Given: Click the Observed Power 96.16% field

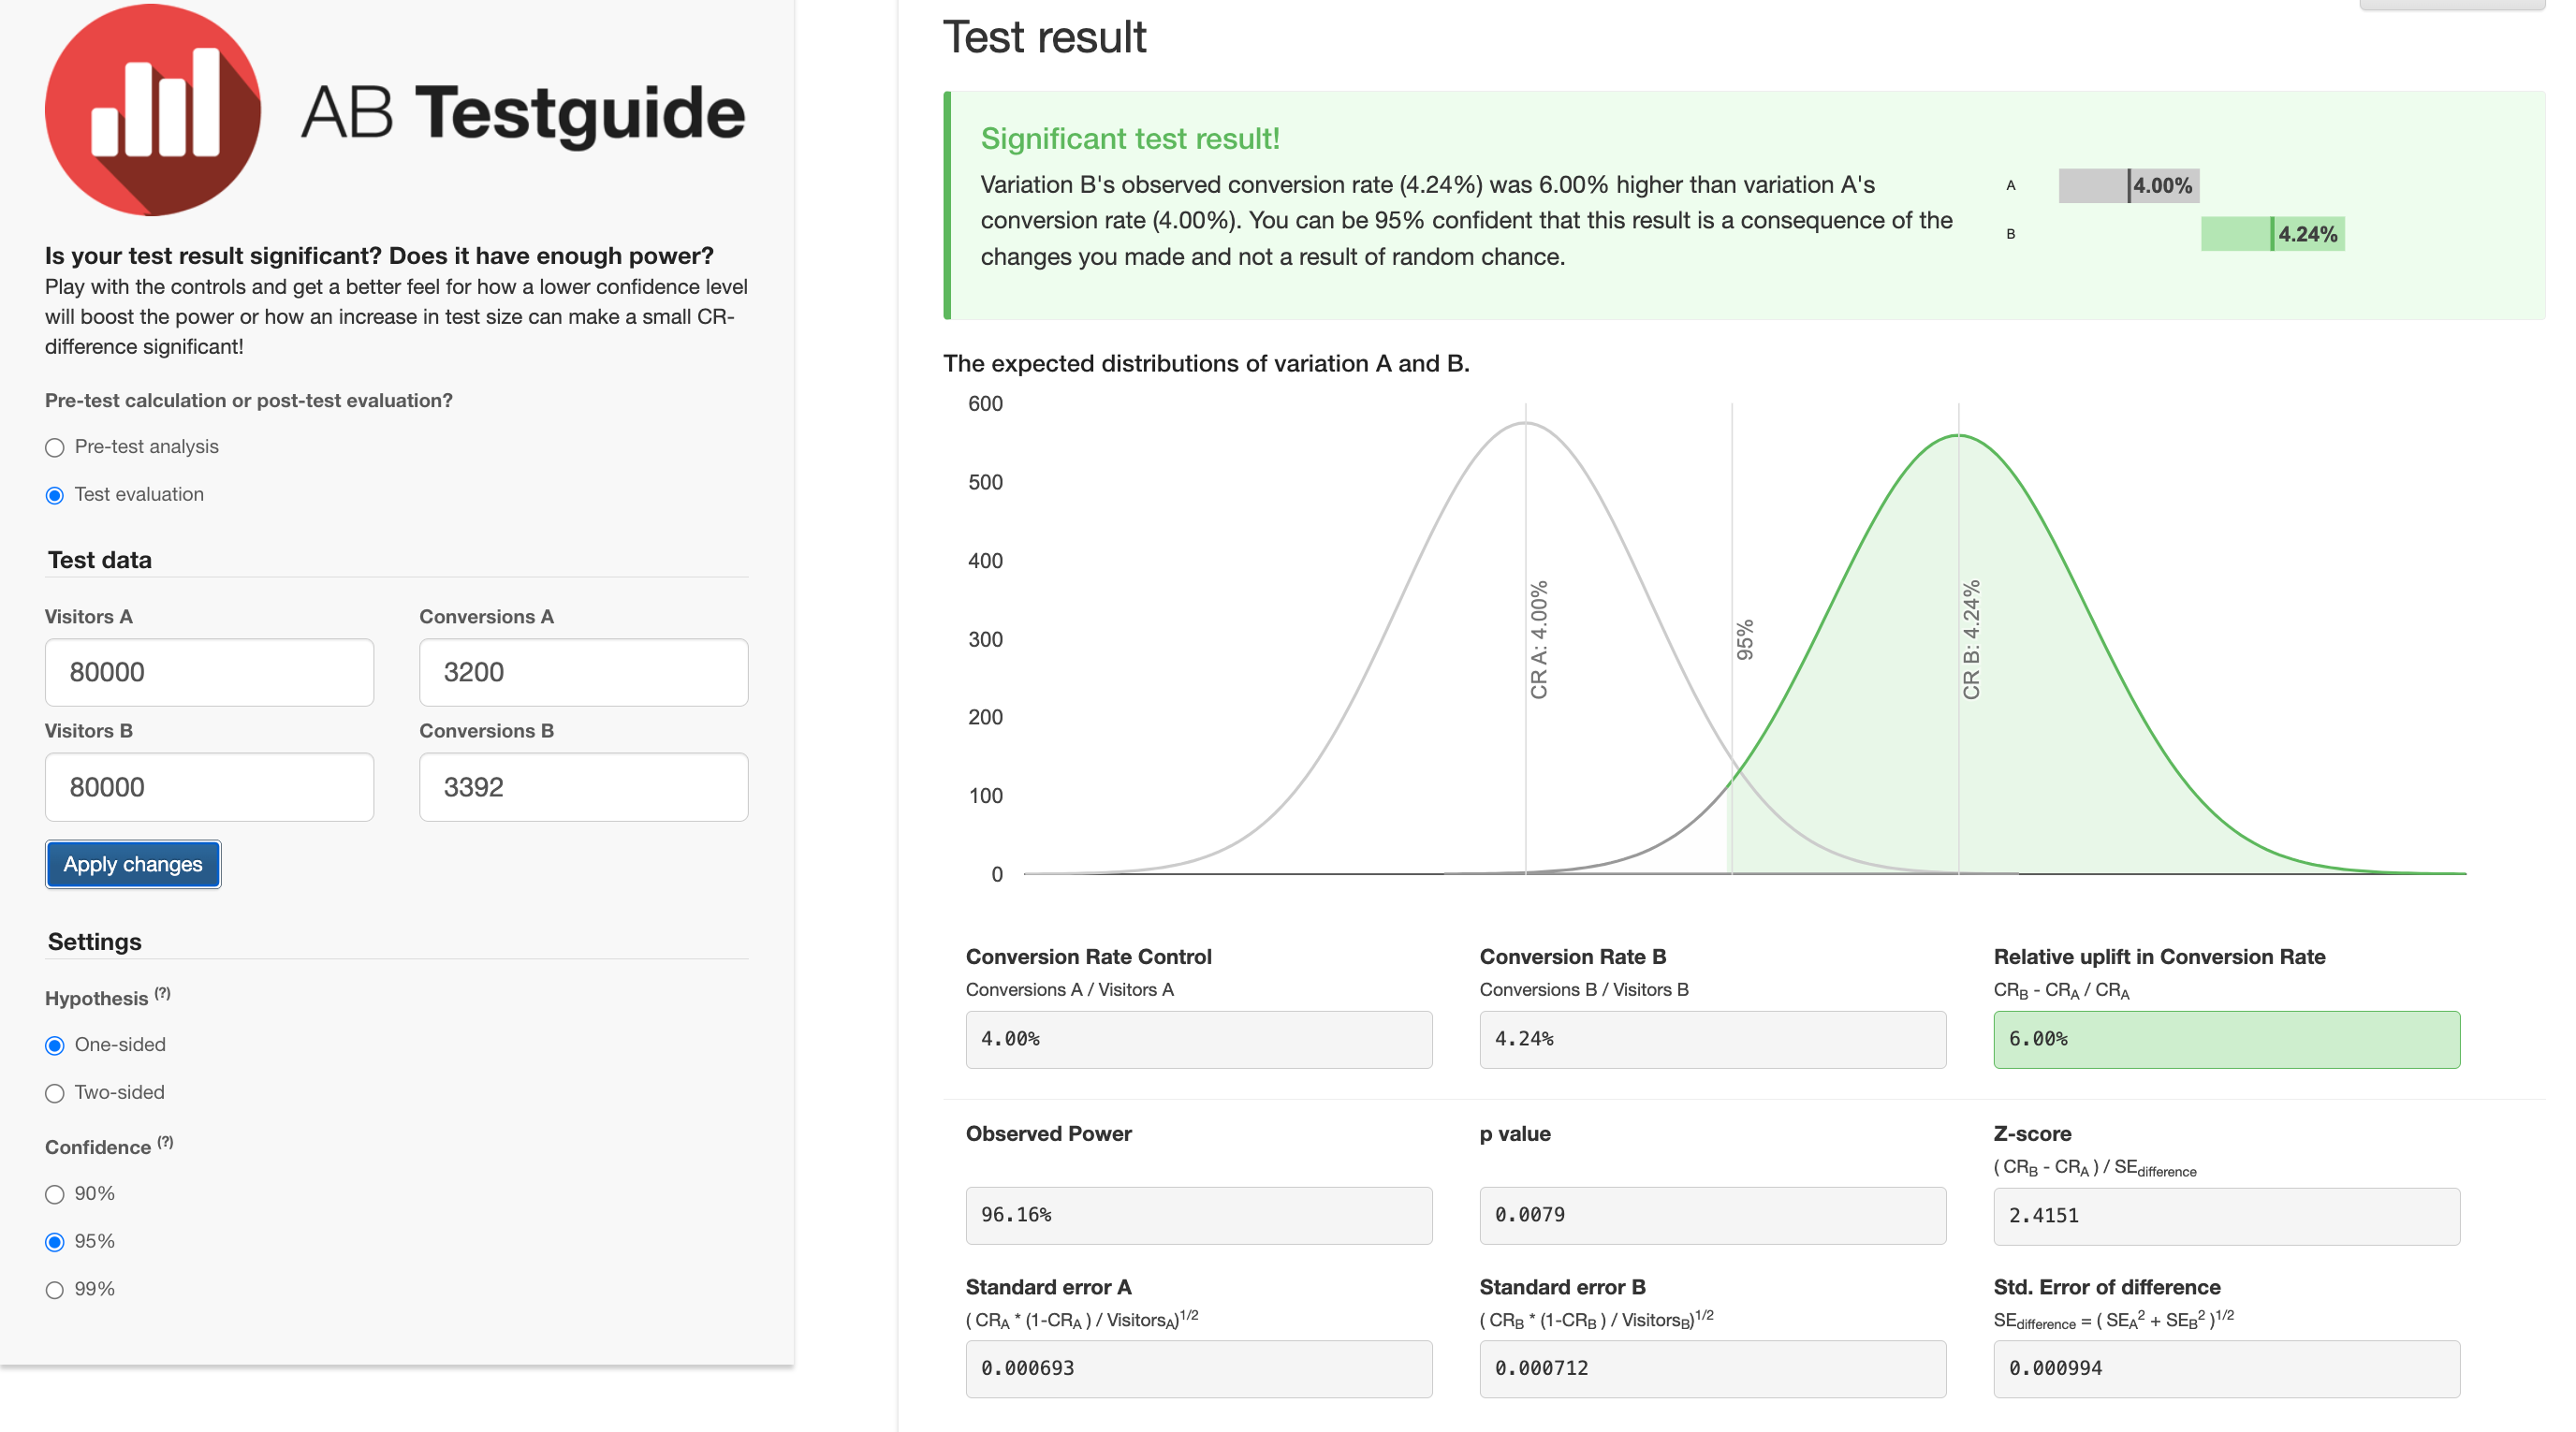Looking at the screenshot, I should pyautogui.click(x=1198, y=1215).
